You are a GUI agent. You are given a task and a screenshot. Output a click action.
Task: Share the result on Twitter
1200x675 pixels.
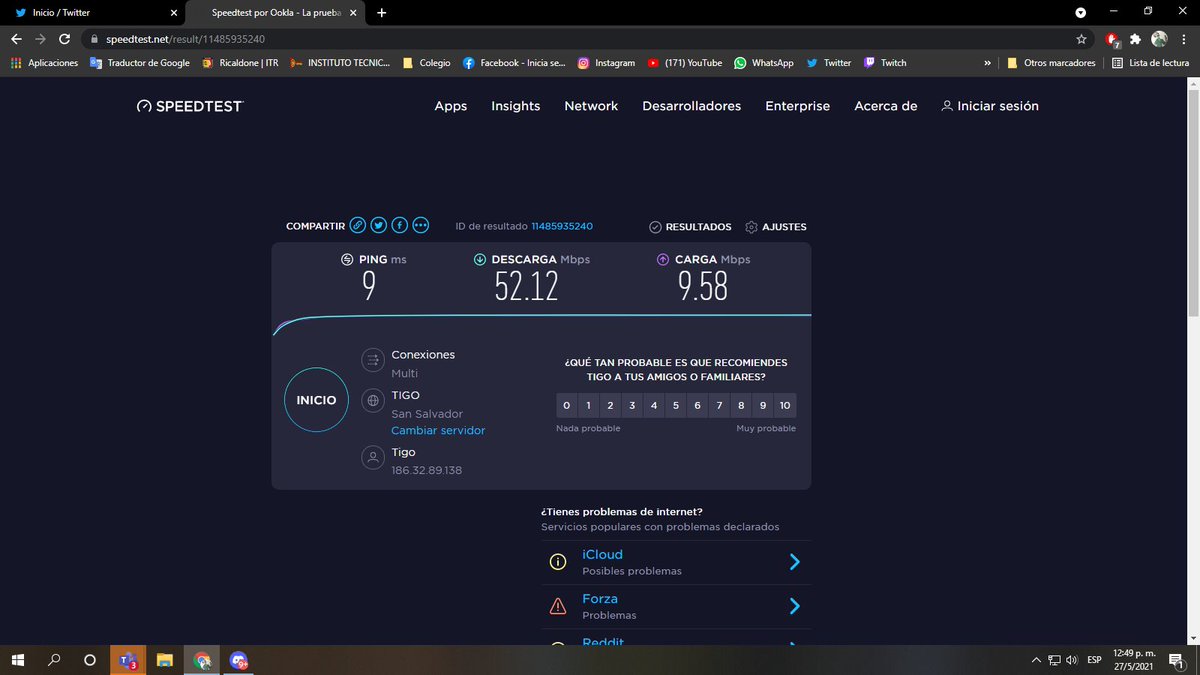pos(378,226)
